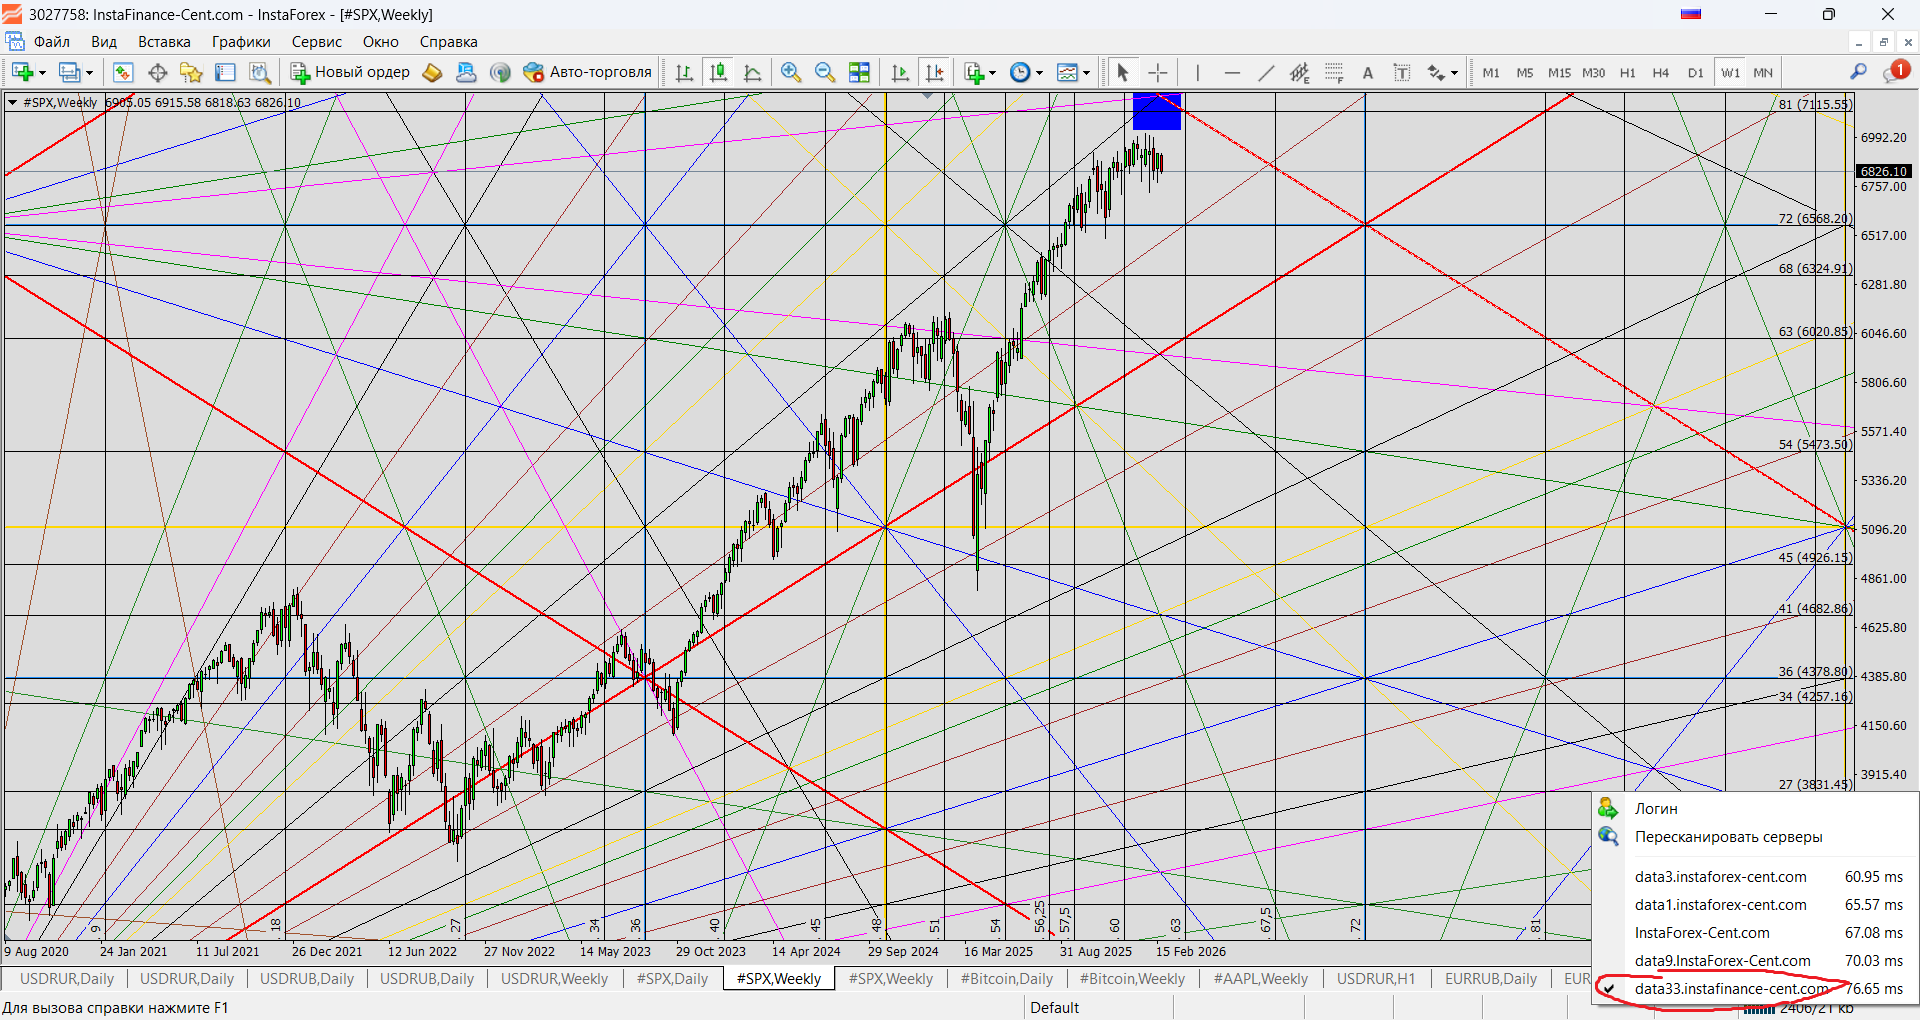
Task: Click the Zoom Out magnifier icon
Action: pyautogui.click(x=824, y=72)
